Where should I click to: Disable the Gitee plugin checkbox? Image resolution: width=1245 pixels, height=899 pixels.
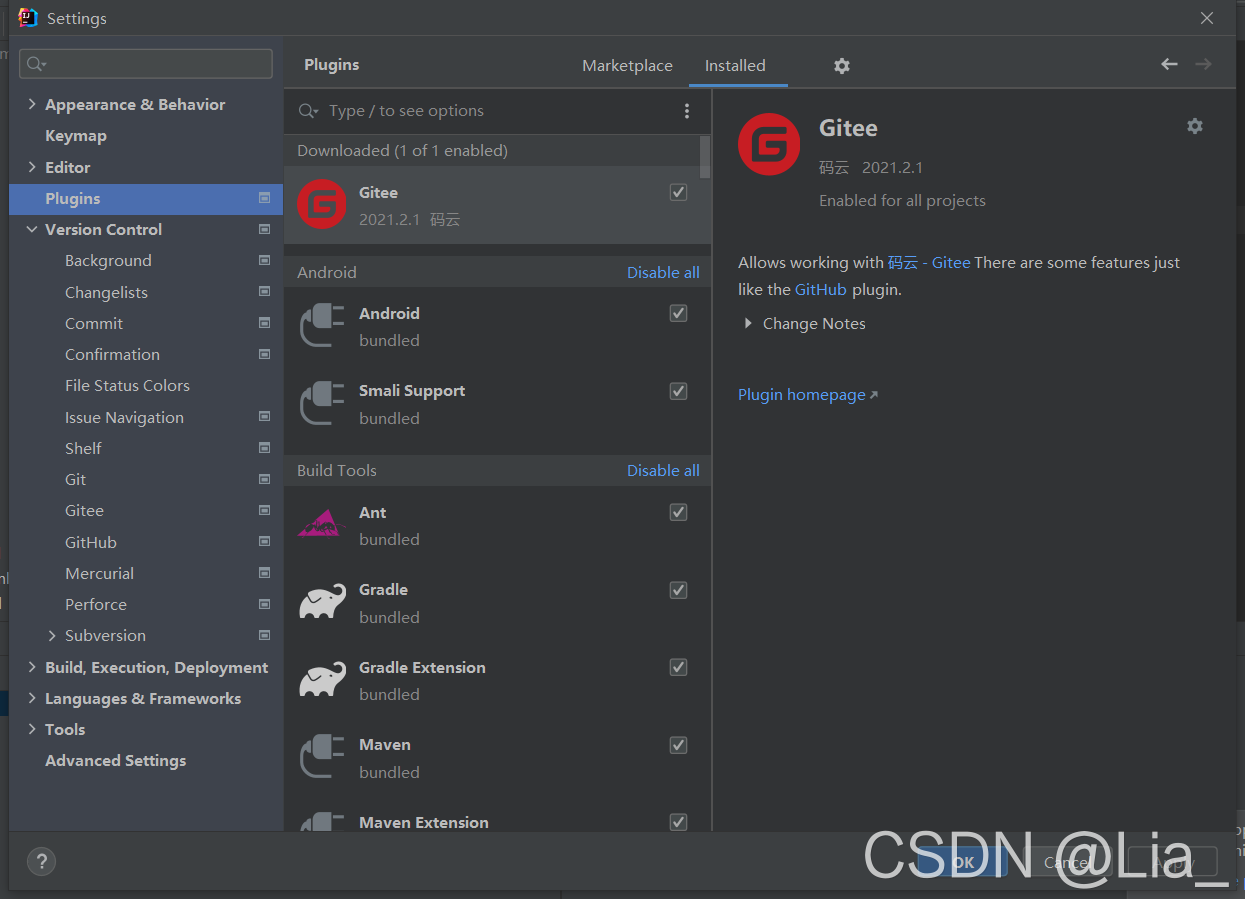point(678,192)
